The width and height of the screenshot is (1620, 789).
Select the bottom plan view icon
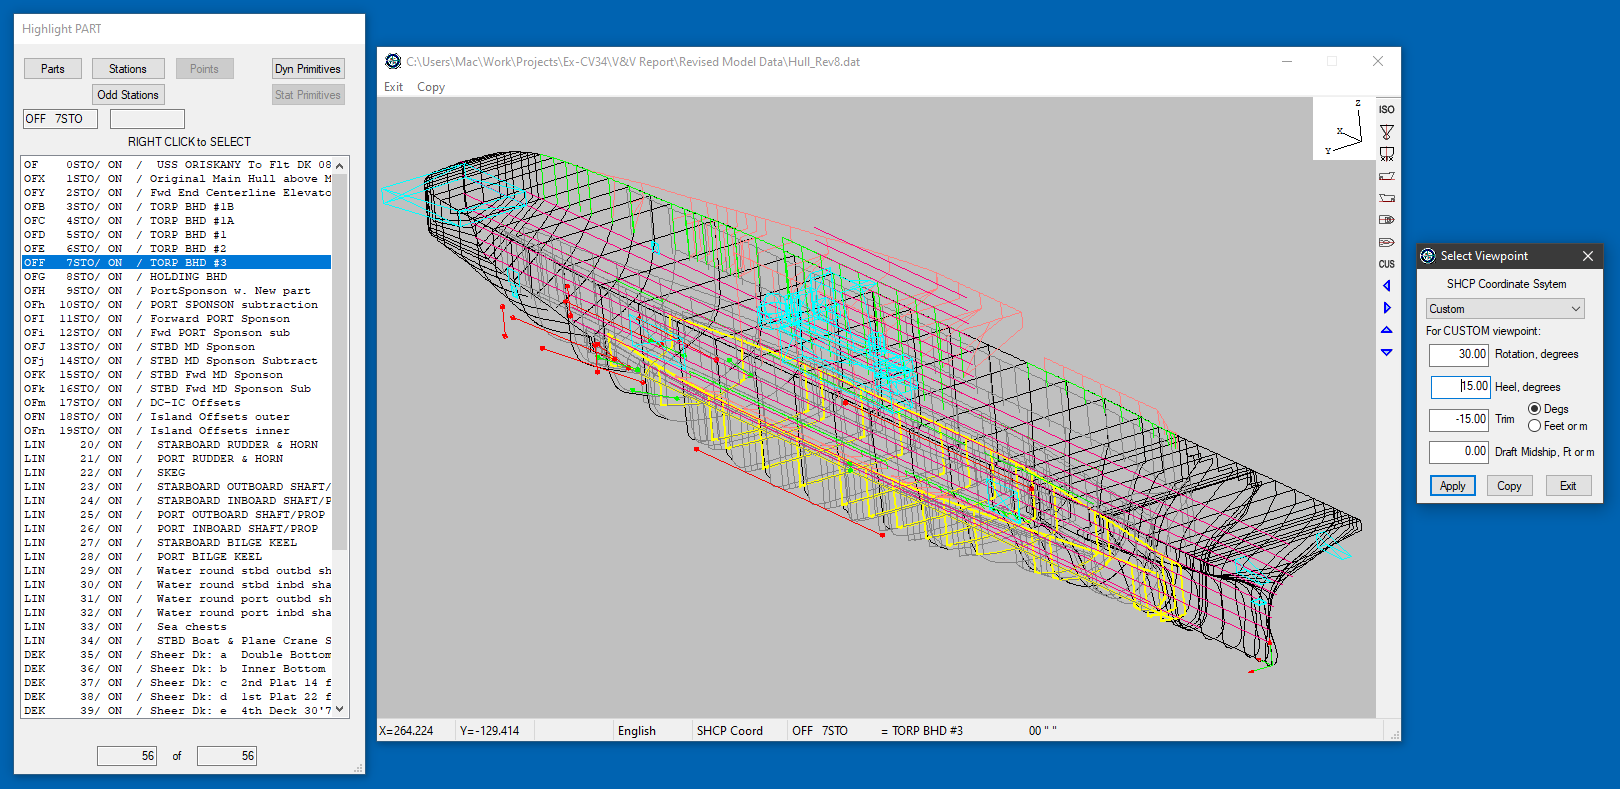tap(1386, 242)
